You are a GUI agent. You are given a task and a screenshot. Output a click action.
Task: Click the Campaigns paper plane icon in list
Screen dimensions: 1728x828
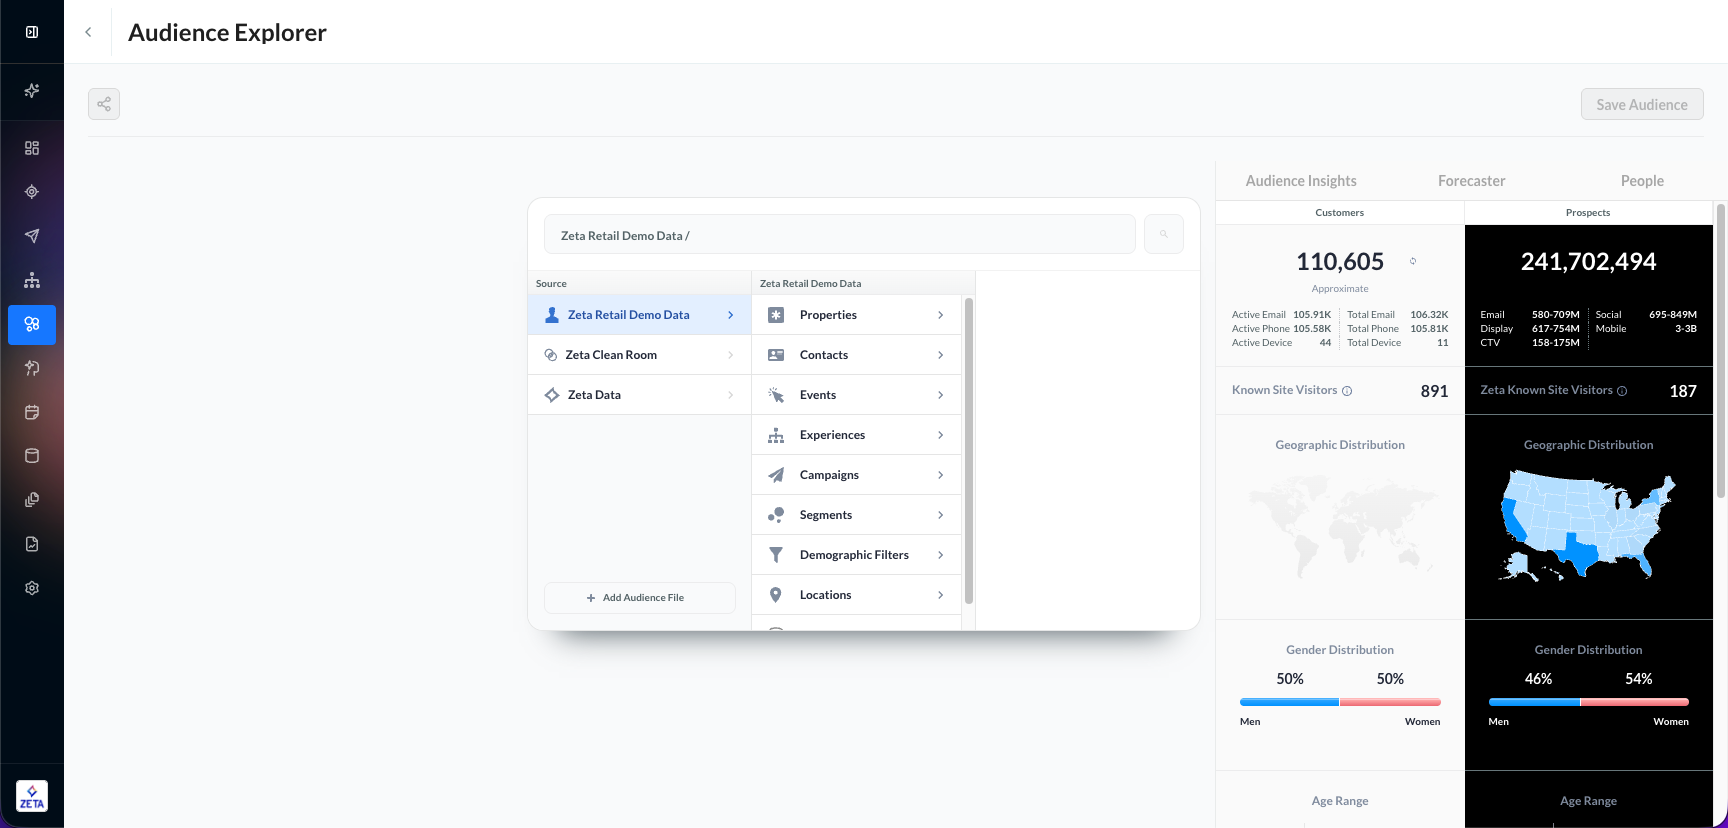(x=776, y=475)
